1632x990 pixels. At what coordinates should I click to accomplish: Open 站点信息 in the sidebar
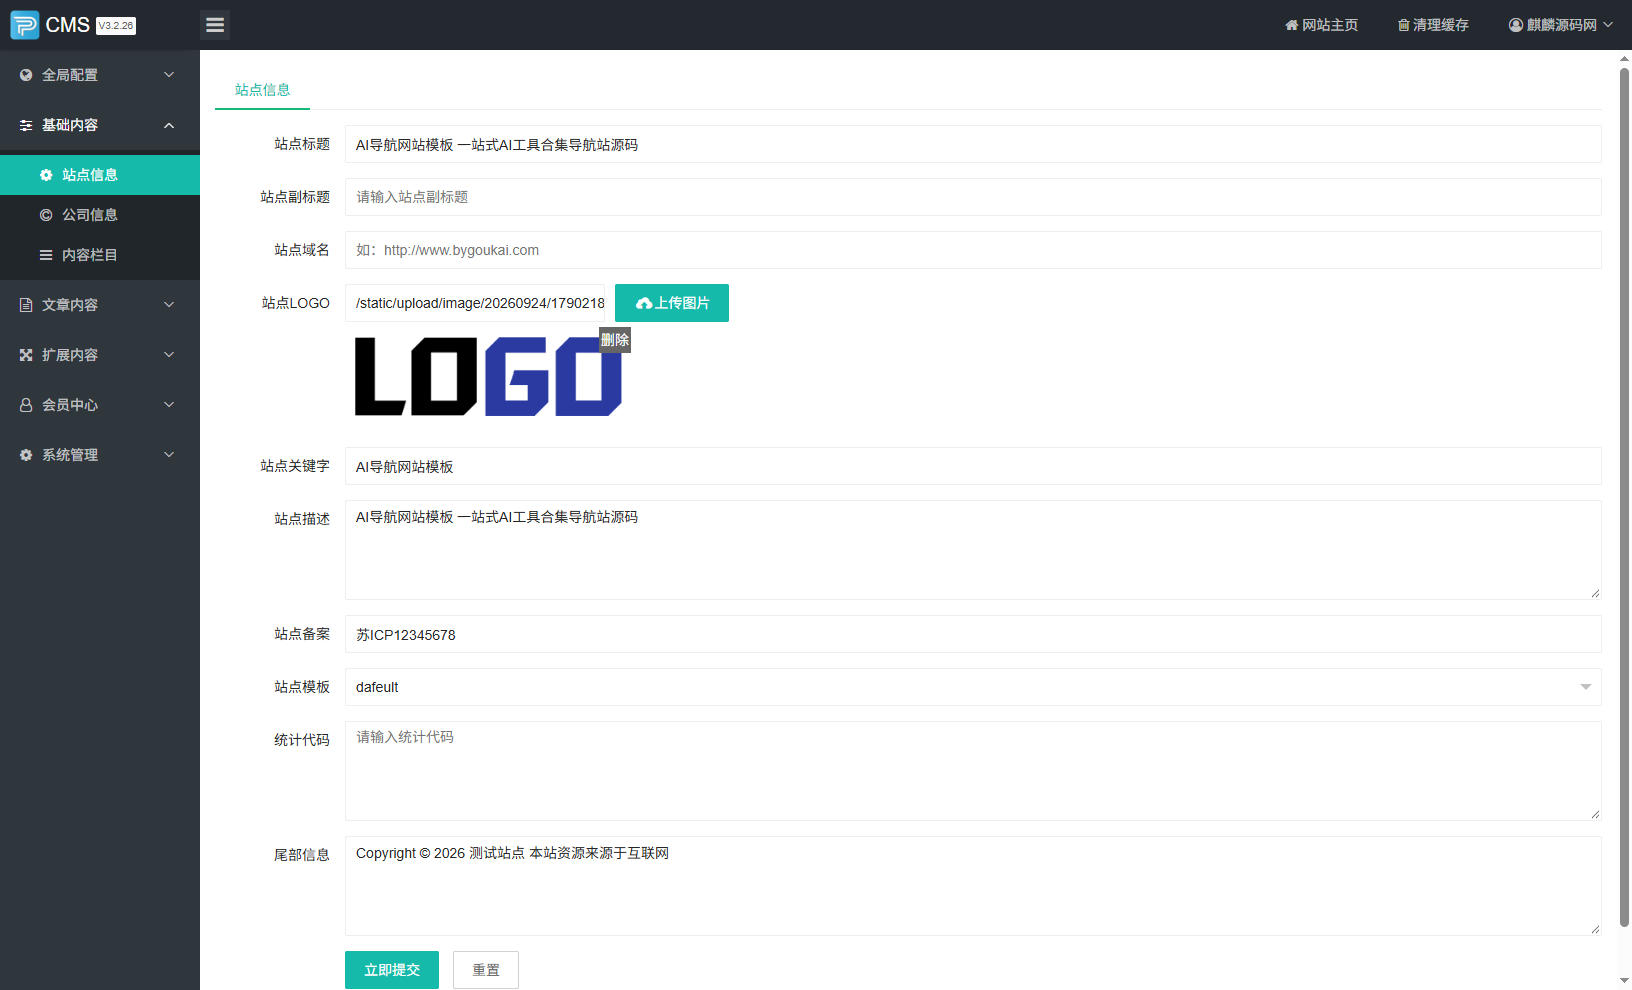(100, 175)
